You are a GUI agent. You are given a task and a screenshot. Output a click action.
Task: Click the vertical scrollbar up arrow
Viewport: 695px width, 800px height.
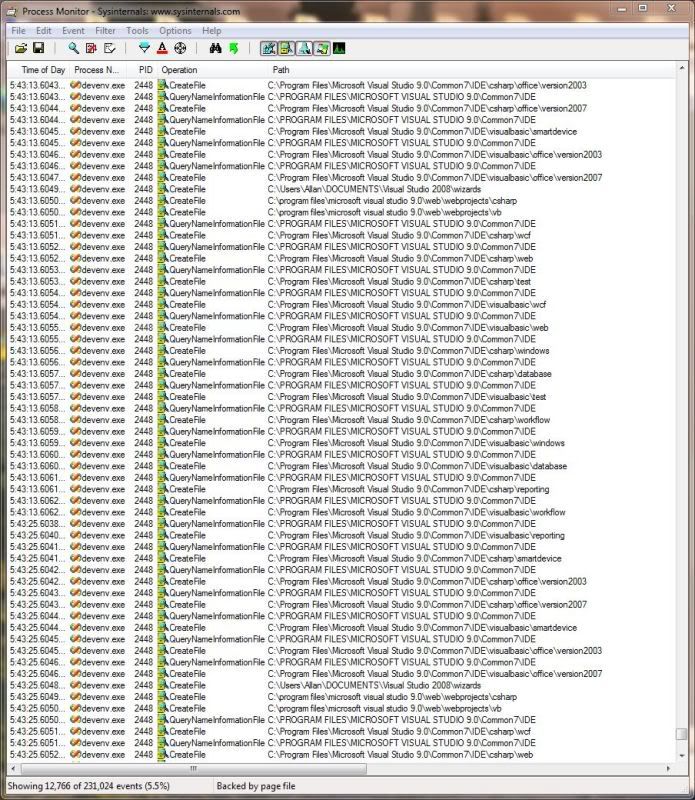[682, 68]
